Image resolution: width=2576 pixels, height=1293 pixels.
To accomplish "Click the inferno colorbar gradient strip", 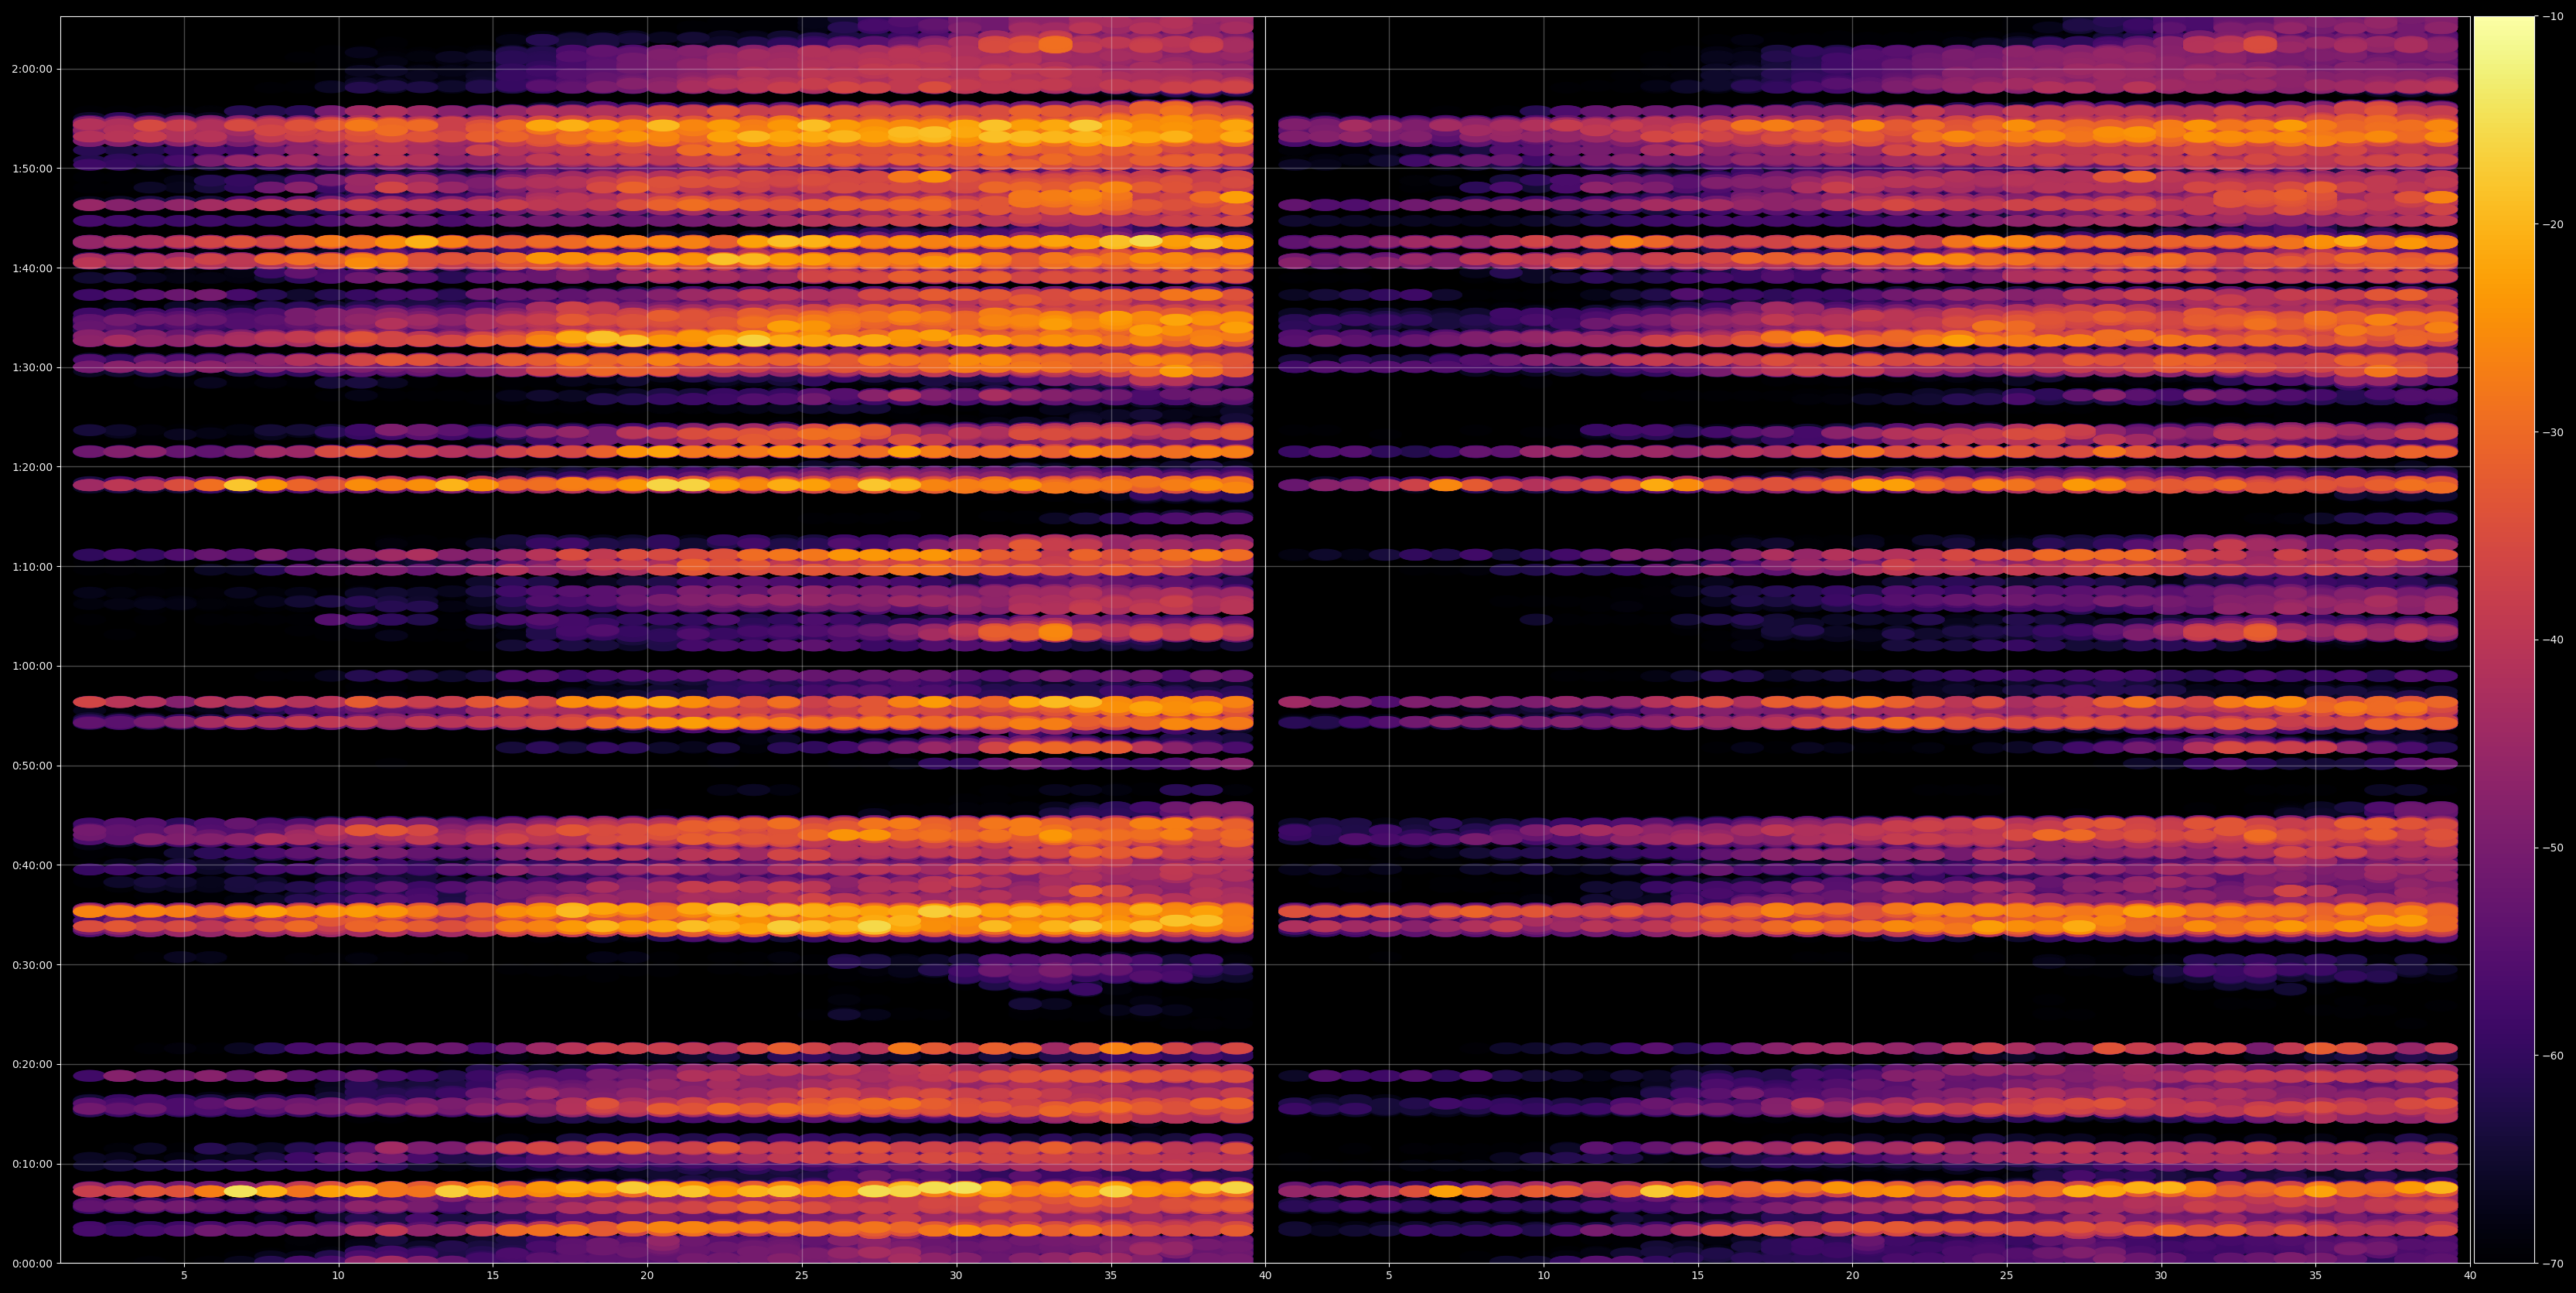I will [x=2504, y=640].
